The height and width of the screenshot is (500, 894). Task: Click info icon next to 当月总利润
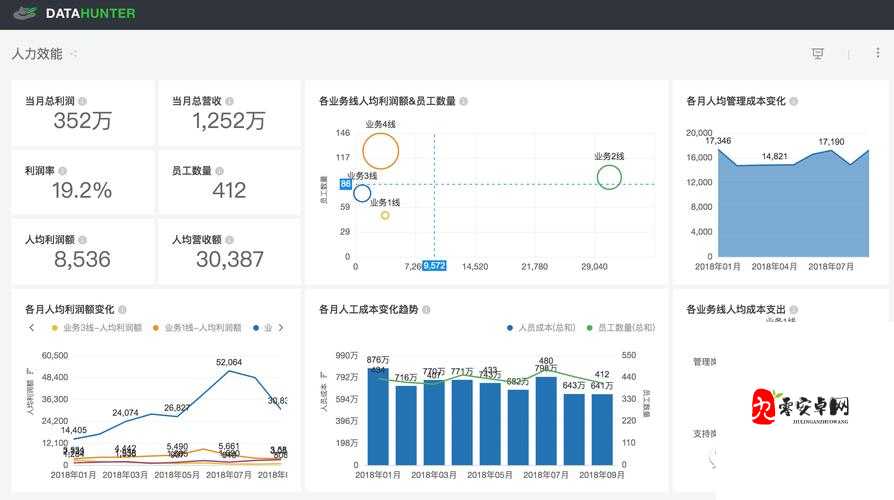coord(82,101)
